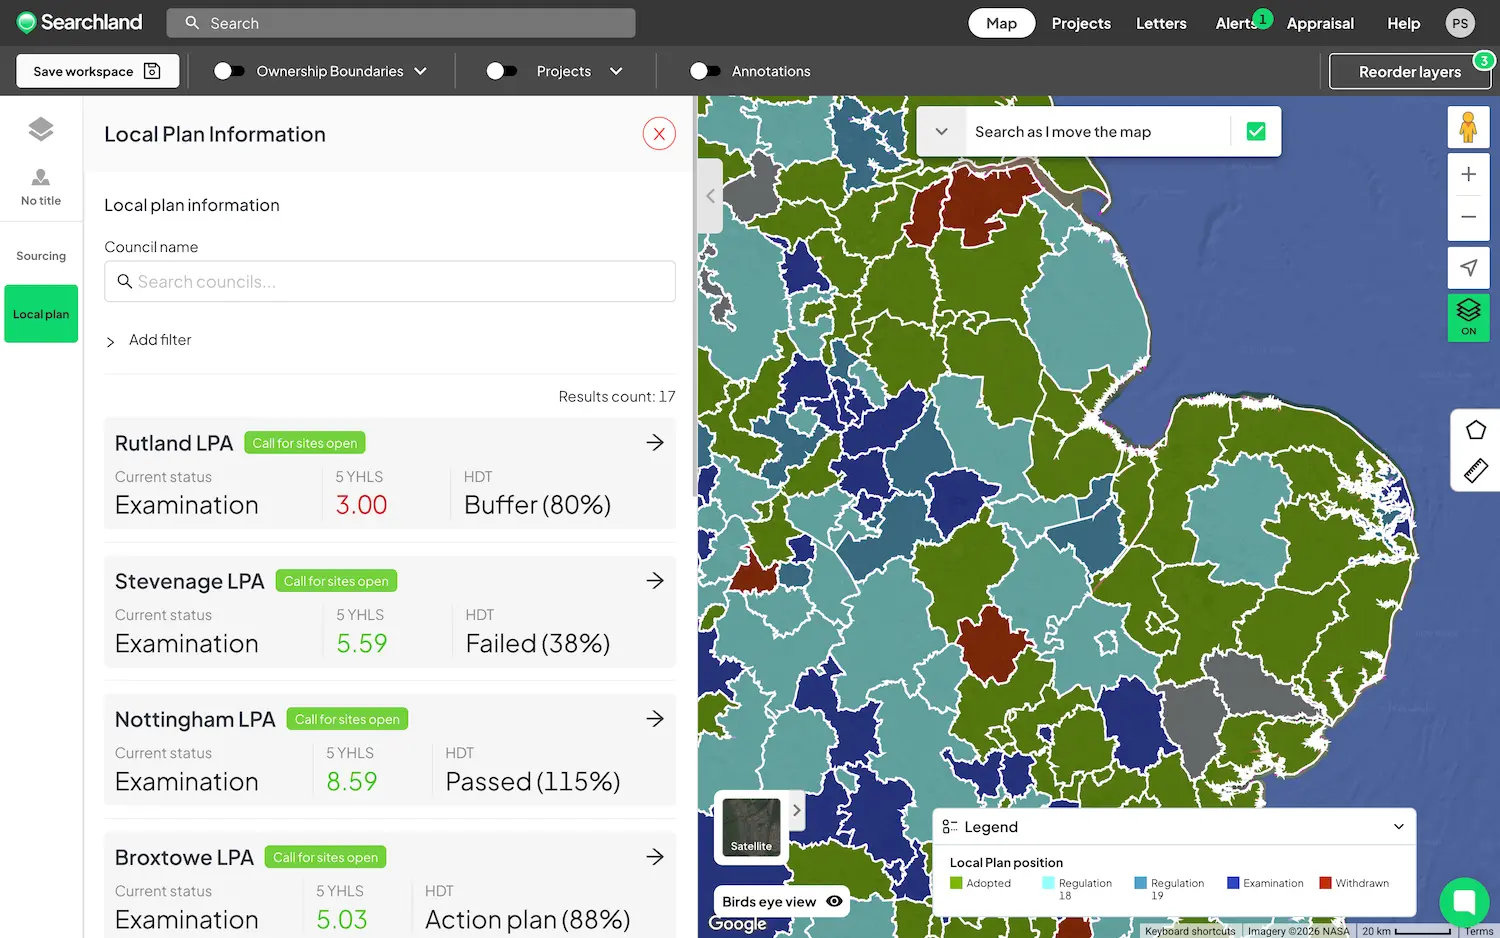Click the current location arrow icon

coord(1468,267)
